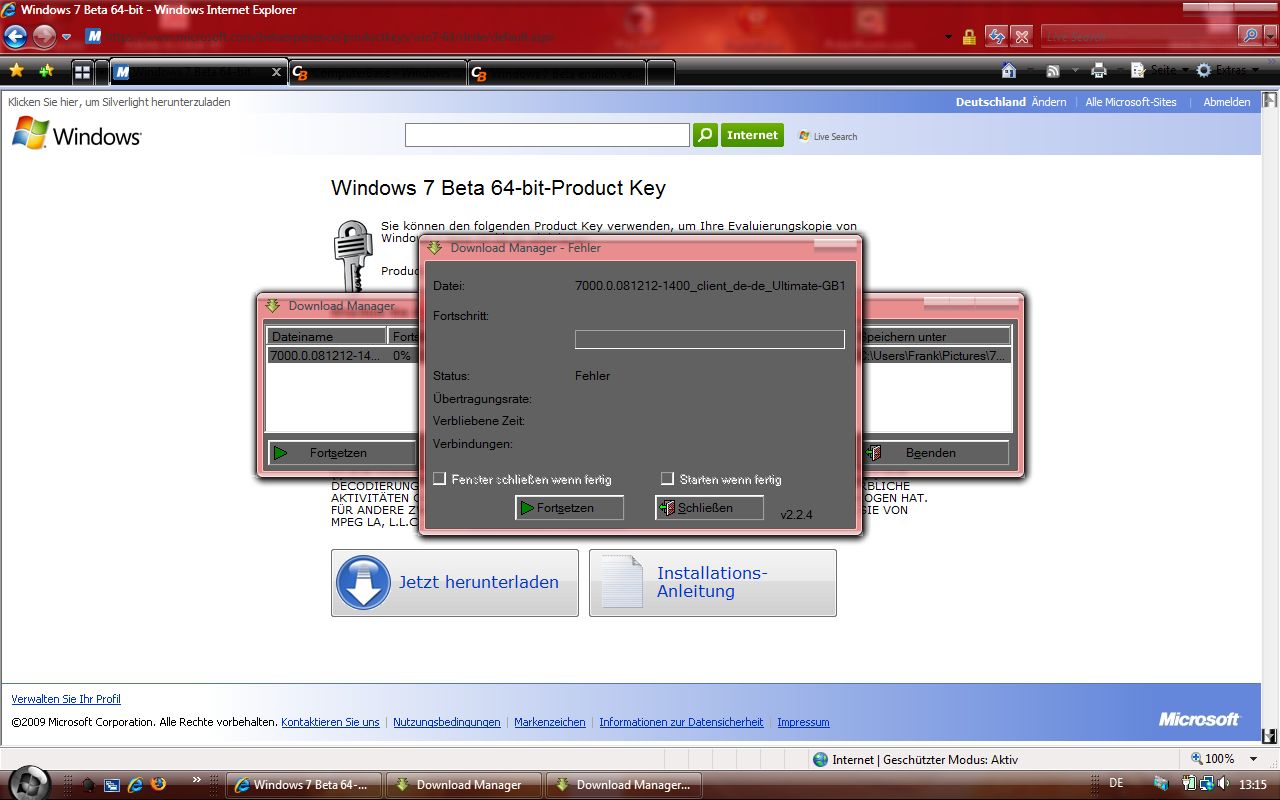
Task: Click the Windows Start orb
Action: (x=31, y=783)
